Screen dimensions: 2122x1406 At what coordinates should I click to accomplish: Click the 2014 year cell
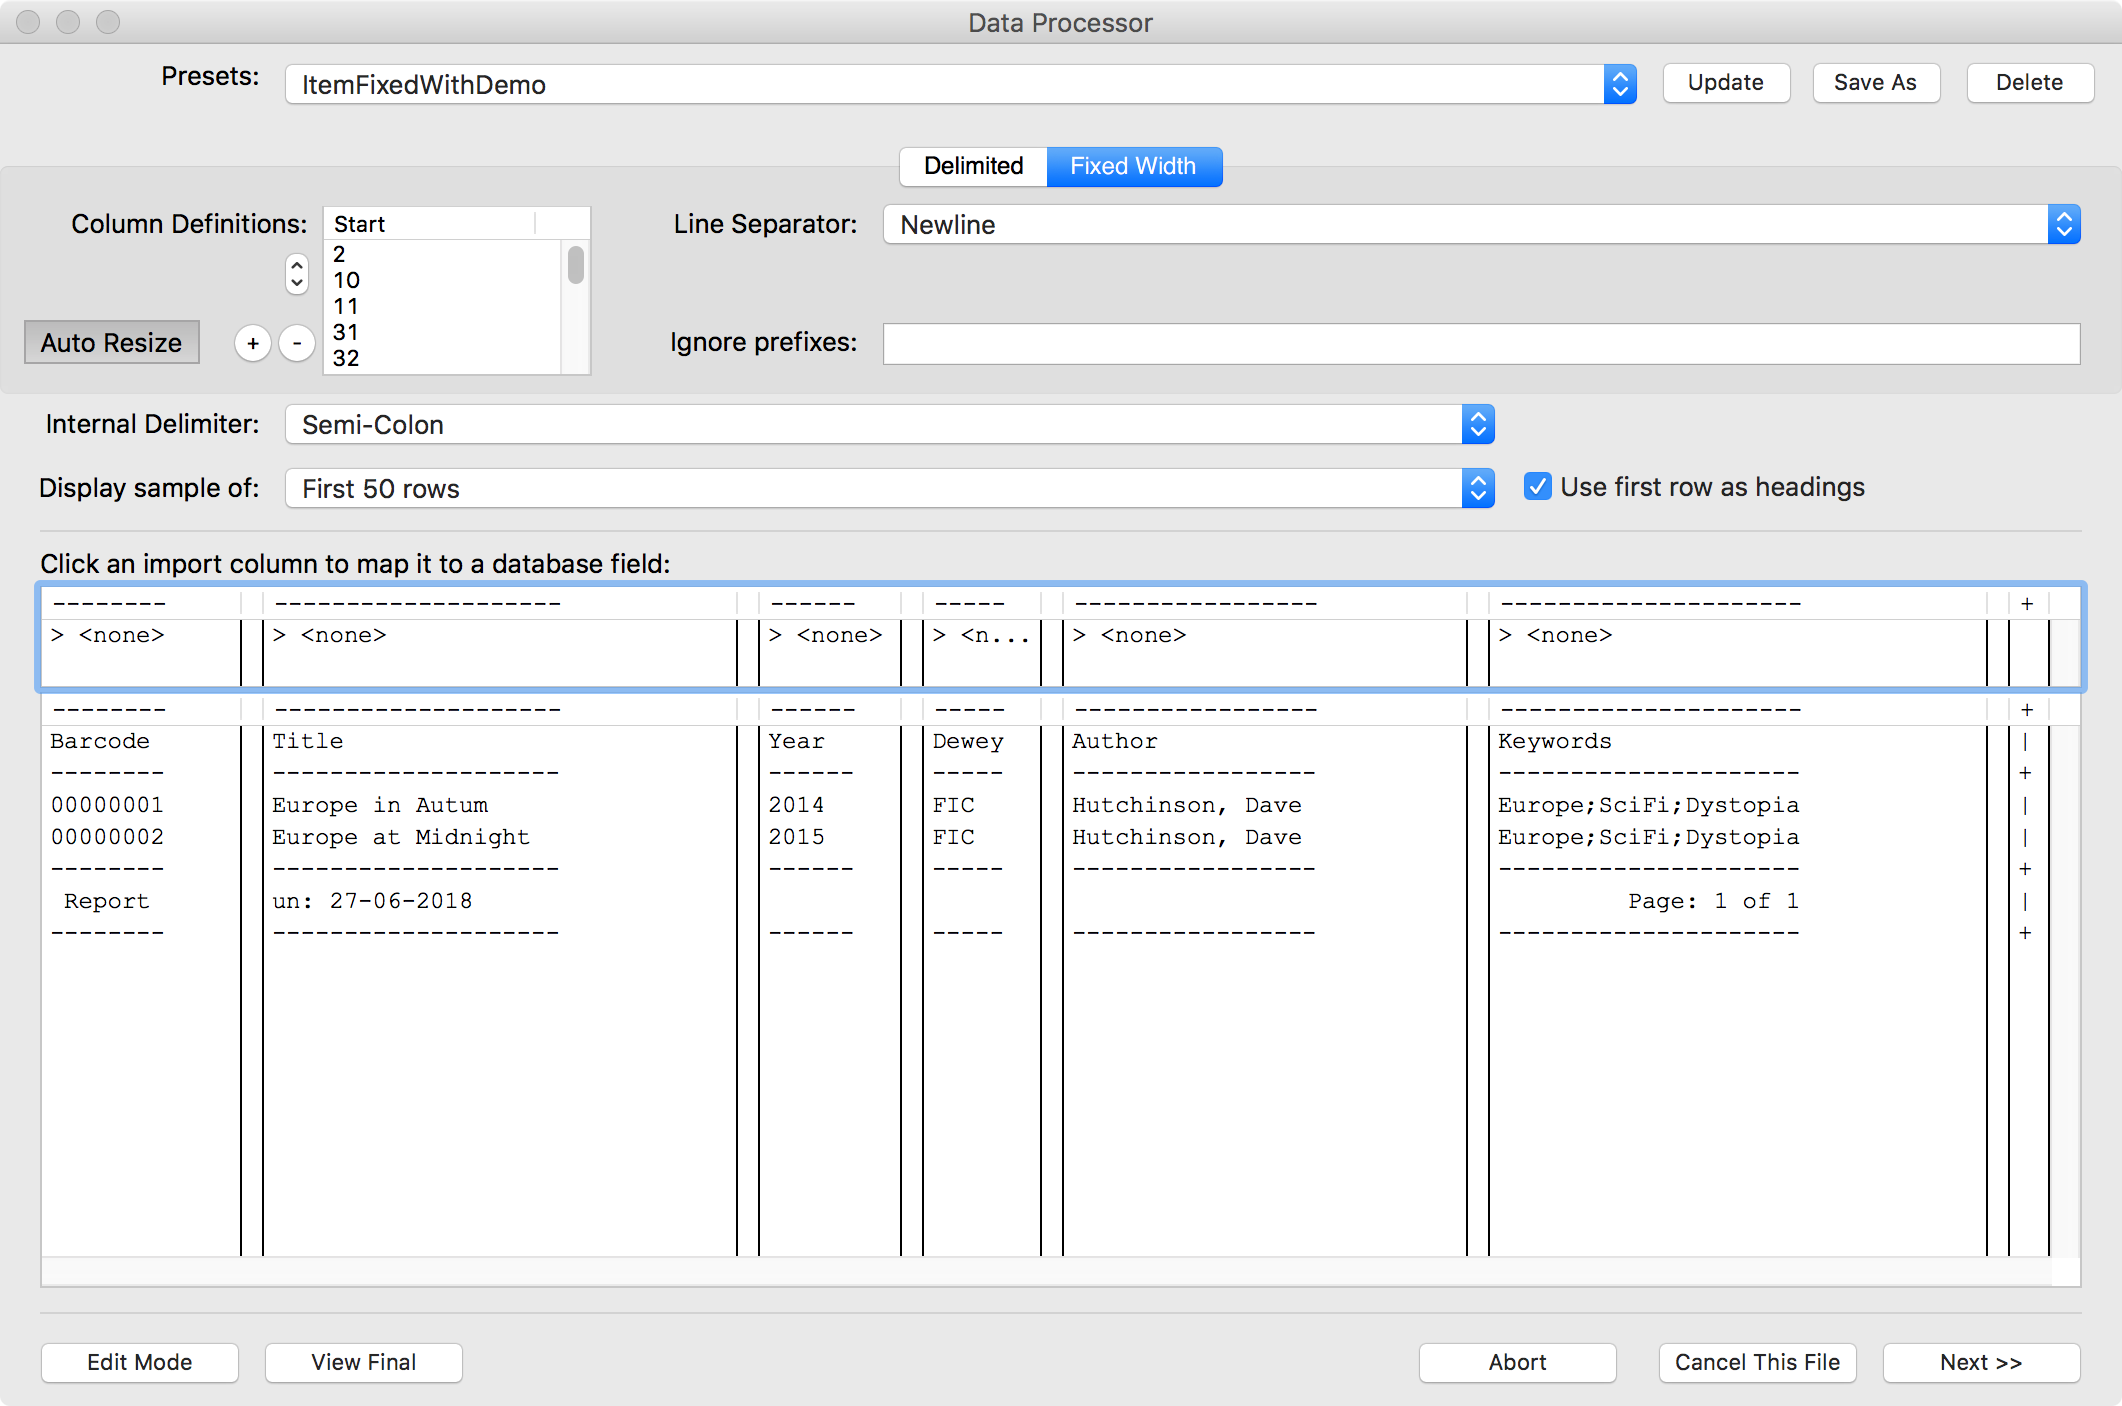click(797, 805)
